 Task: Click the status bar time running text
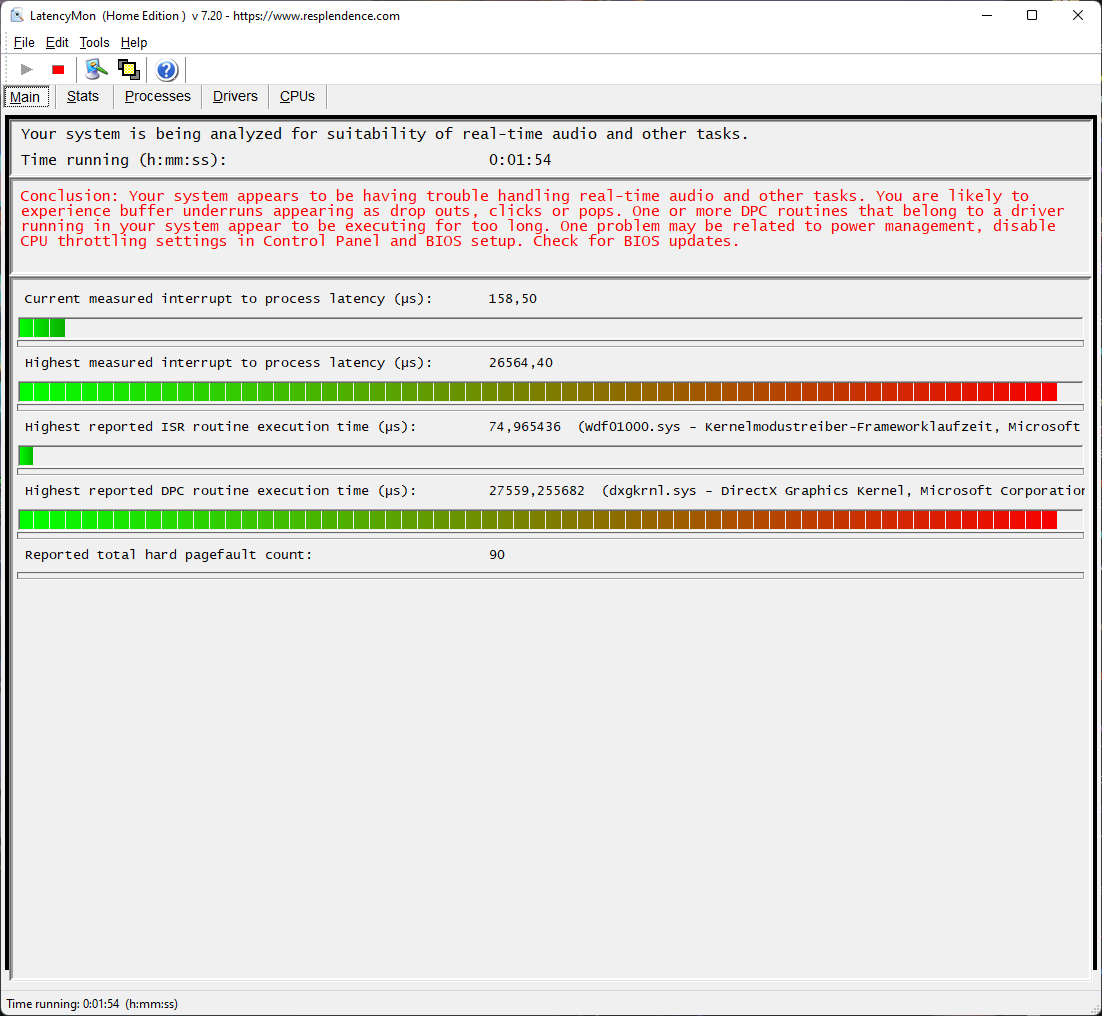(x=92, y=1003)
